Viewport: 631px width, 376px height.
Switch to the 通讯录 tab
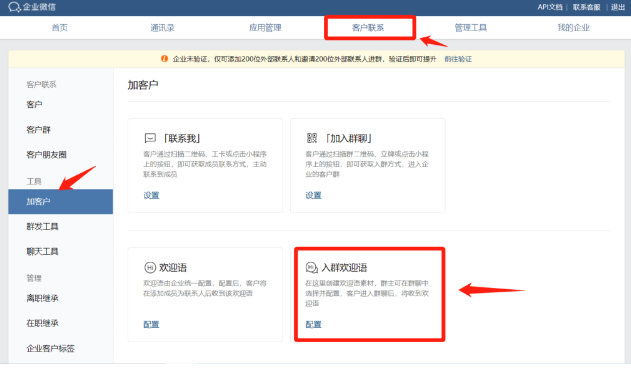[162, 28]
